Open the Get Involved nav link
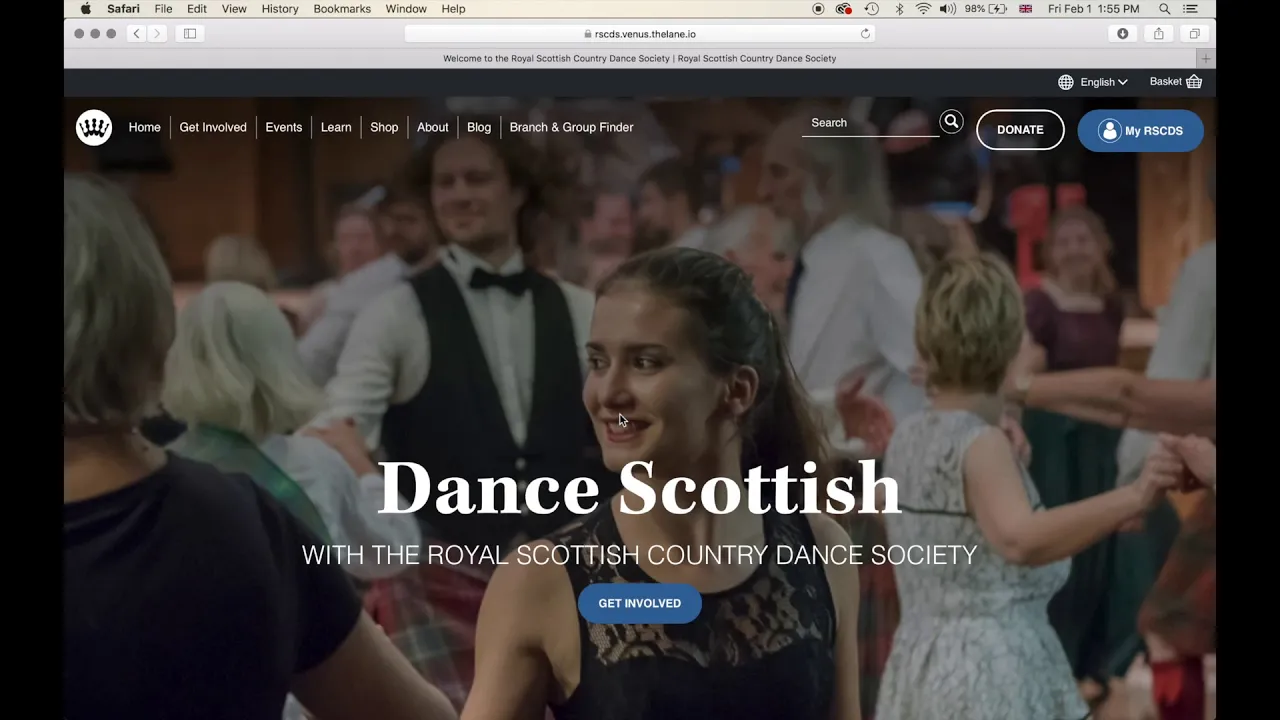The image size is (1280, 720). coord(213,127)
